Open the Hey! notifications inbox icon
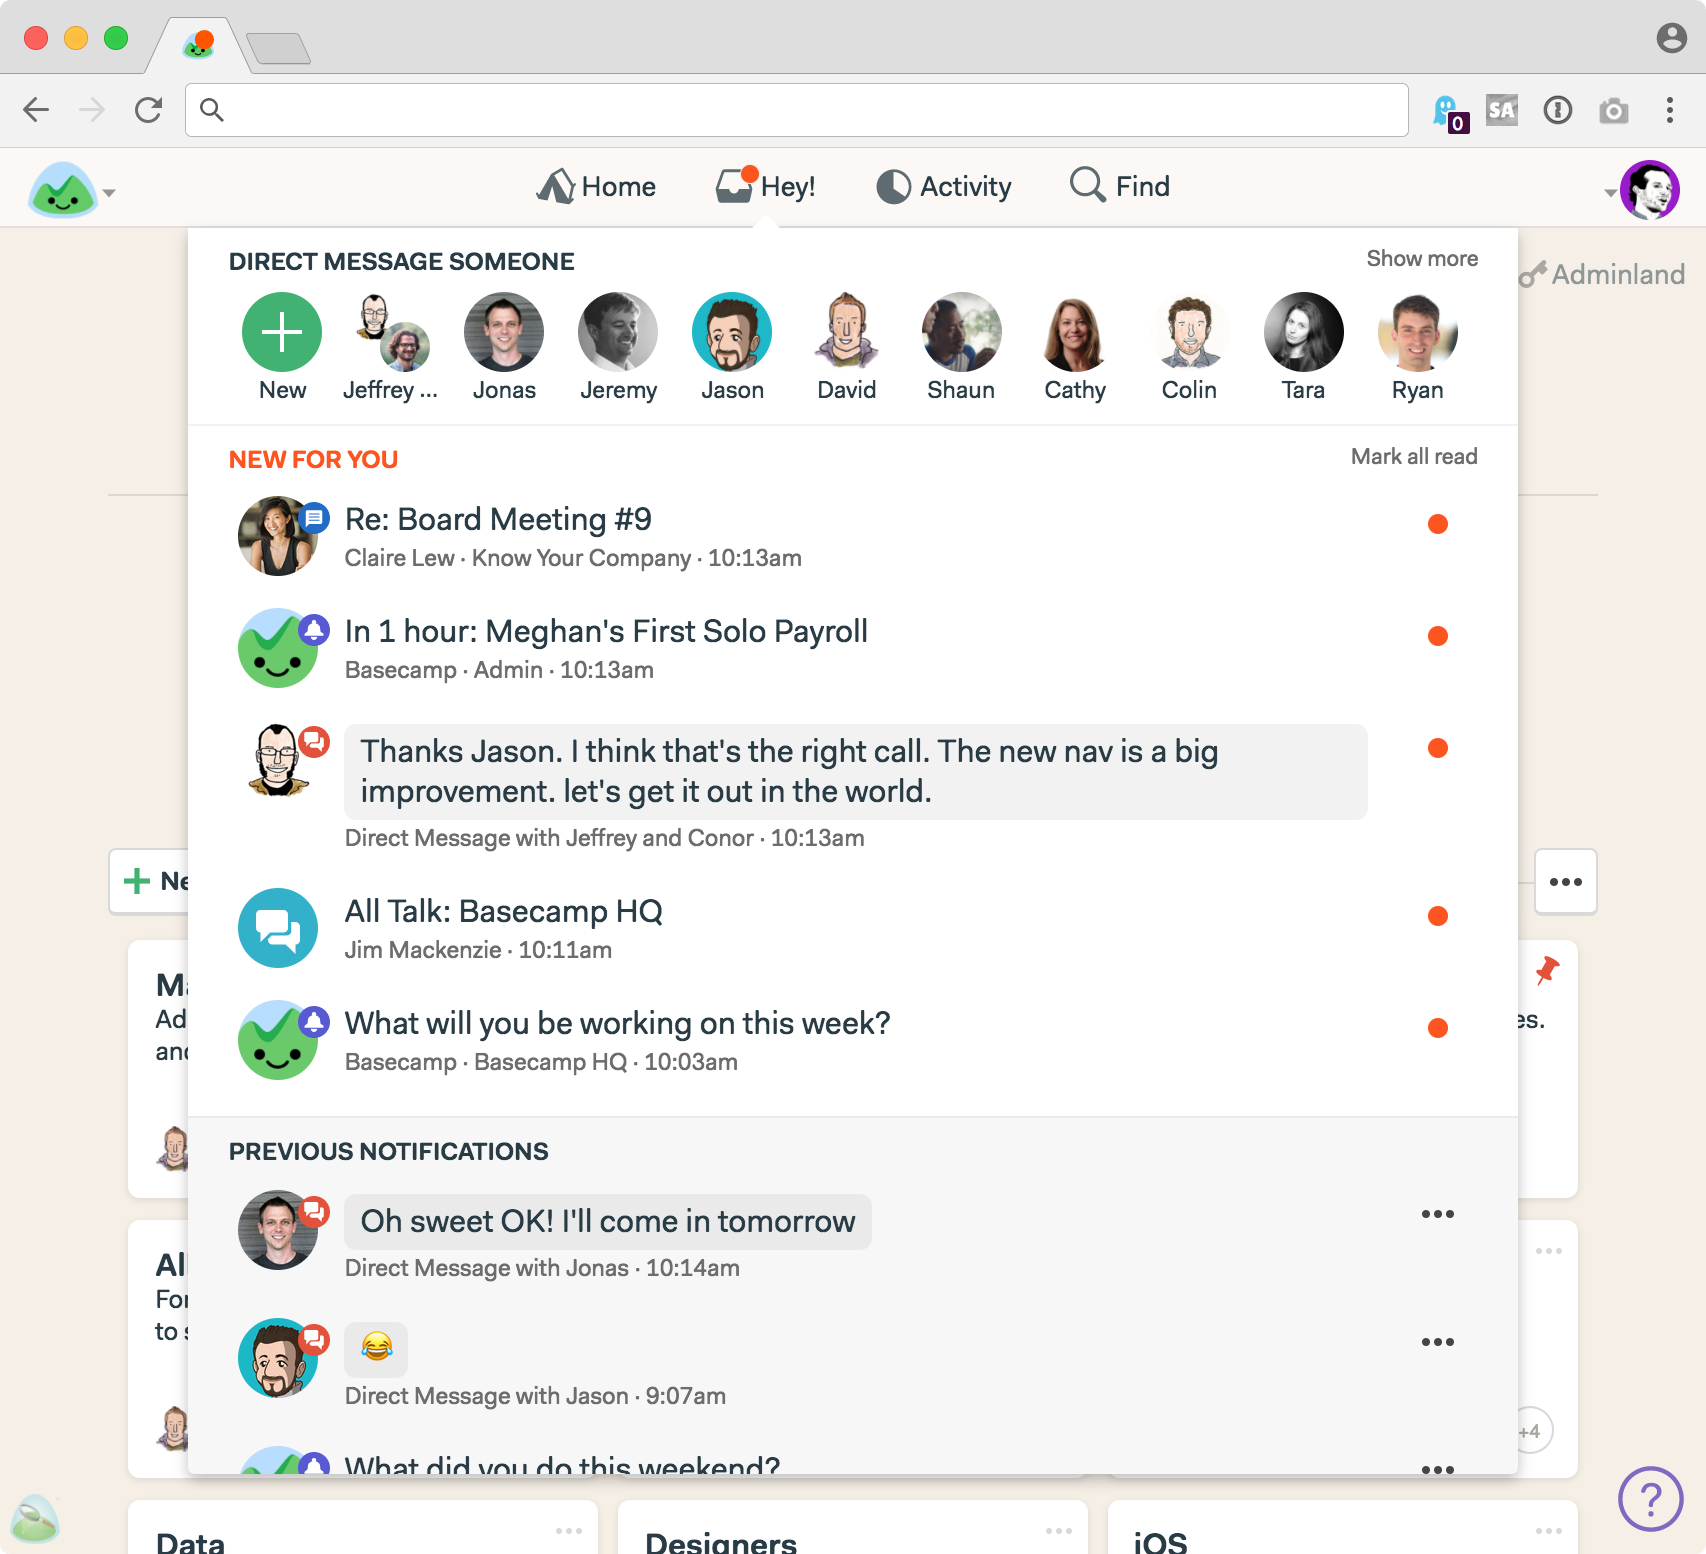This screenshot has width=1706, height=1554. point(736,185)
